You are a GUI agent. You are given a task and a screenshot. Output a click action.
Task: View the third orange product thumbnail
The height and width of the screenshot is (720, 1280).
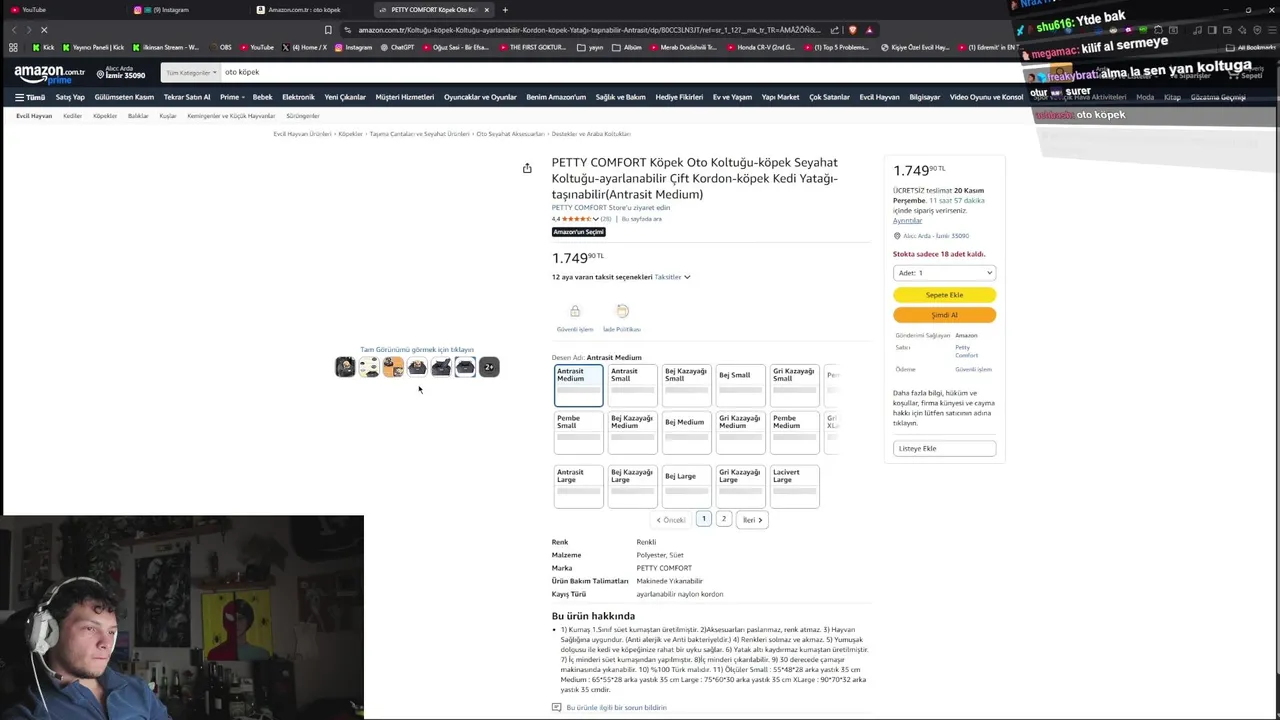click(x=393, y=367)
